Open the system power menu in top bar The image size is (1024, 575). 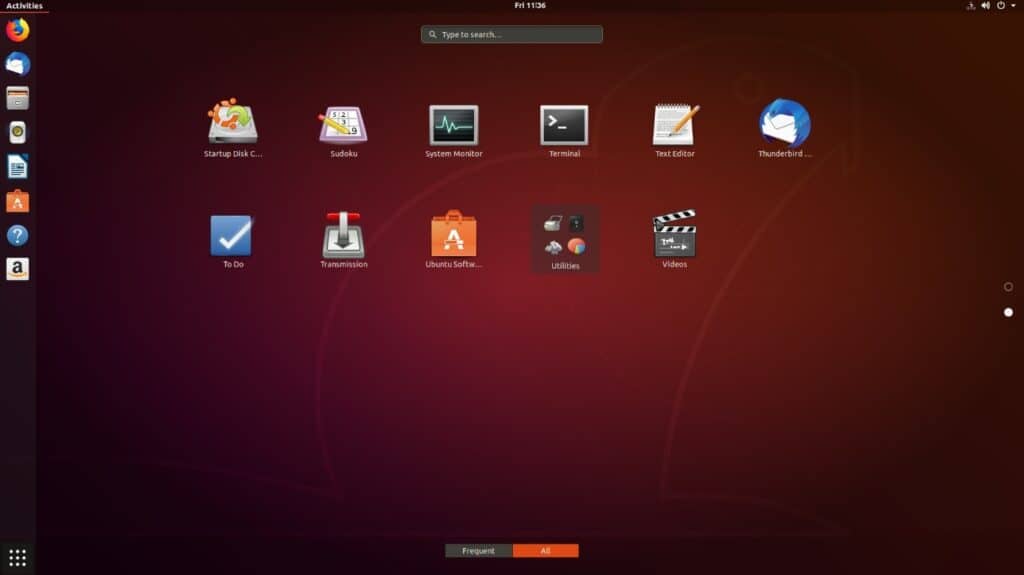pos(1000,6)
